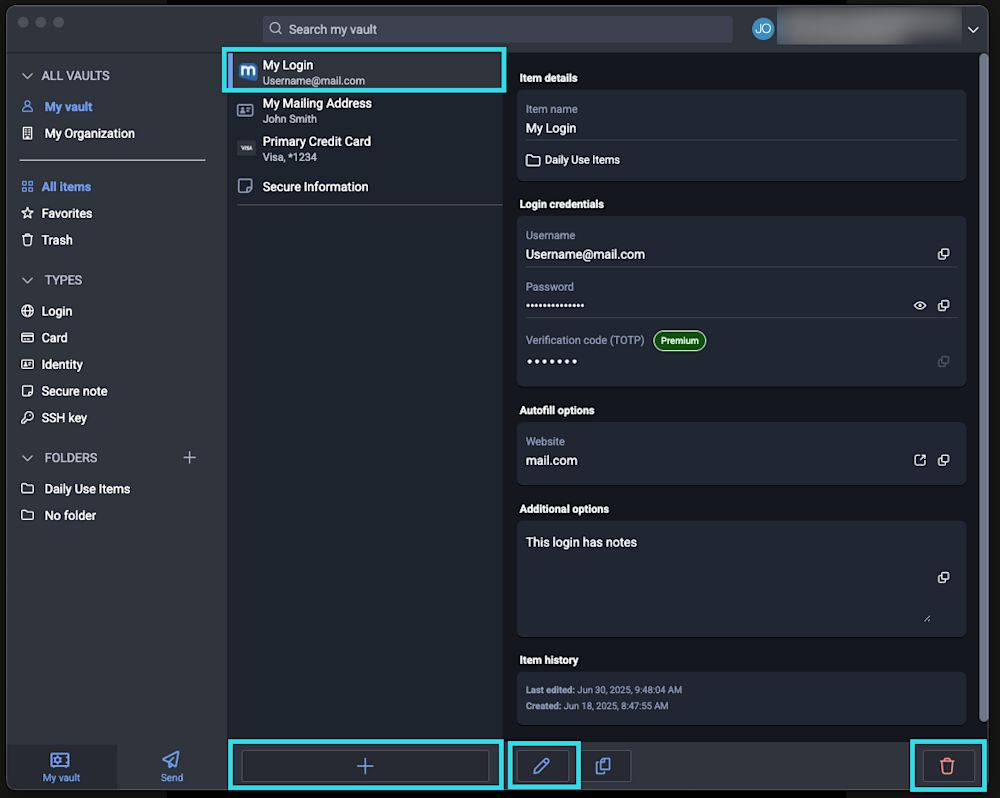Screen dimensions: 1000x798
Task: Click the Daily Use Items folder label in details
Action: click(582, 159)
